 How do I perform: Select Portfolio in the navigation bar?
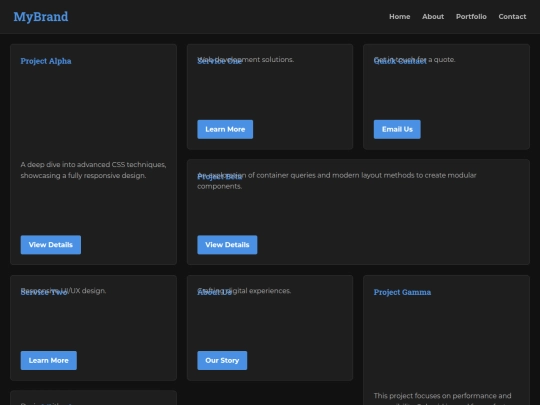coord(471,17)
